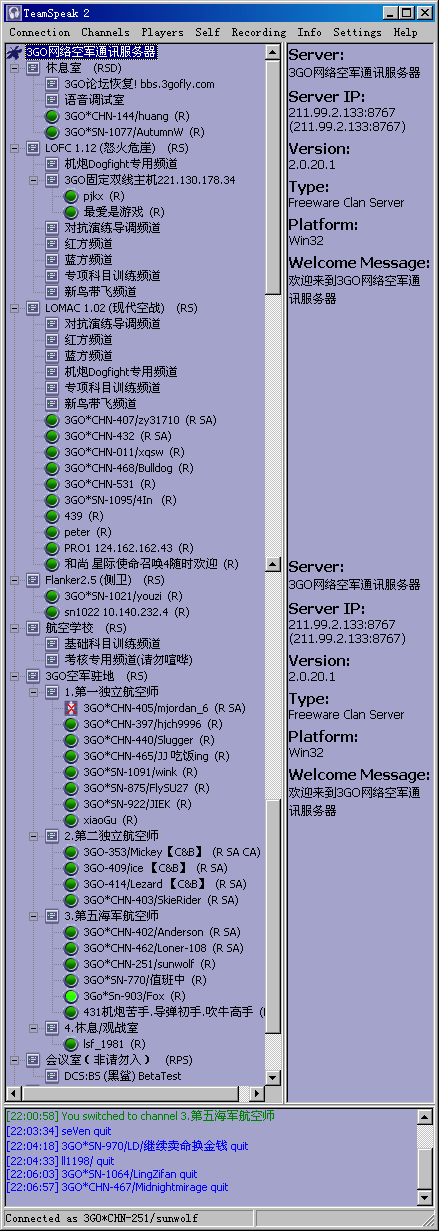The height and width of the screenshot is (1231, 439).
Task: Open the Help menu
Action: pyautogui.click(x=405, y=32)
